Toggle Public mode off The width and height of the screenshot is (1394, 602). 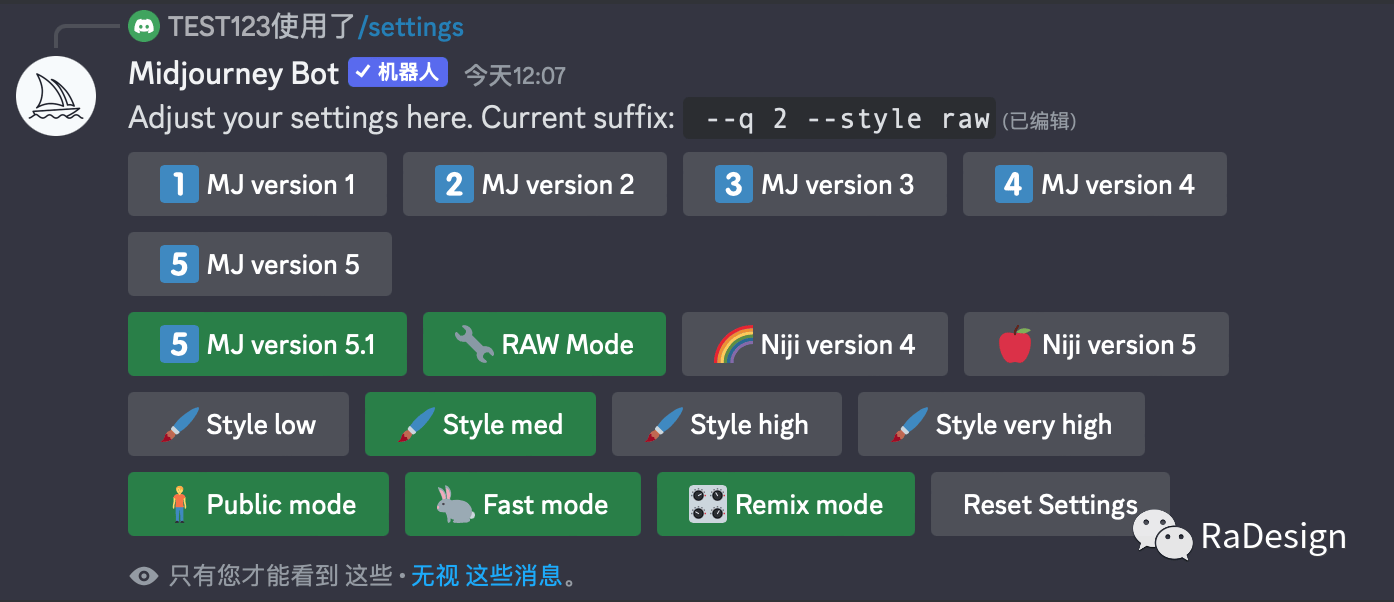click(258, 504)
